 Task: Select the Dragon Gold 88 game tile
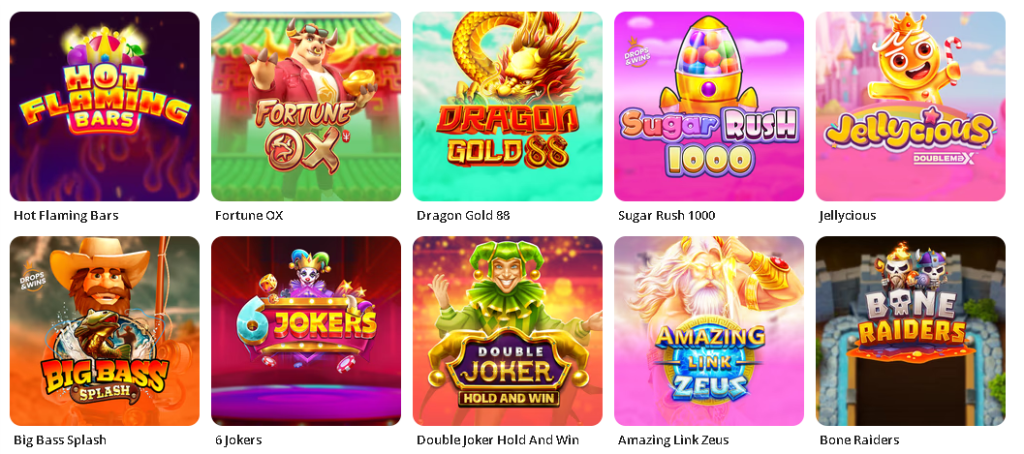507,106
